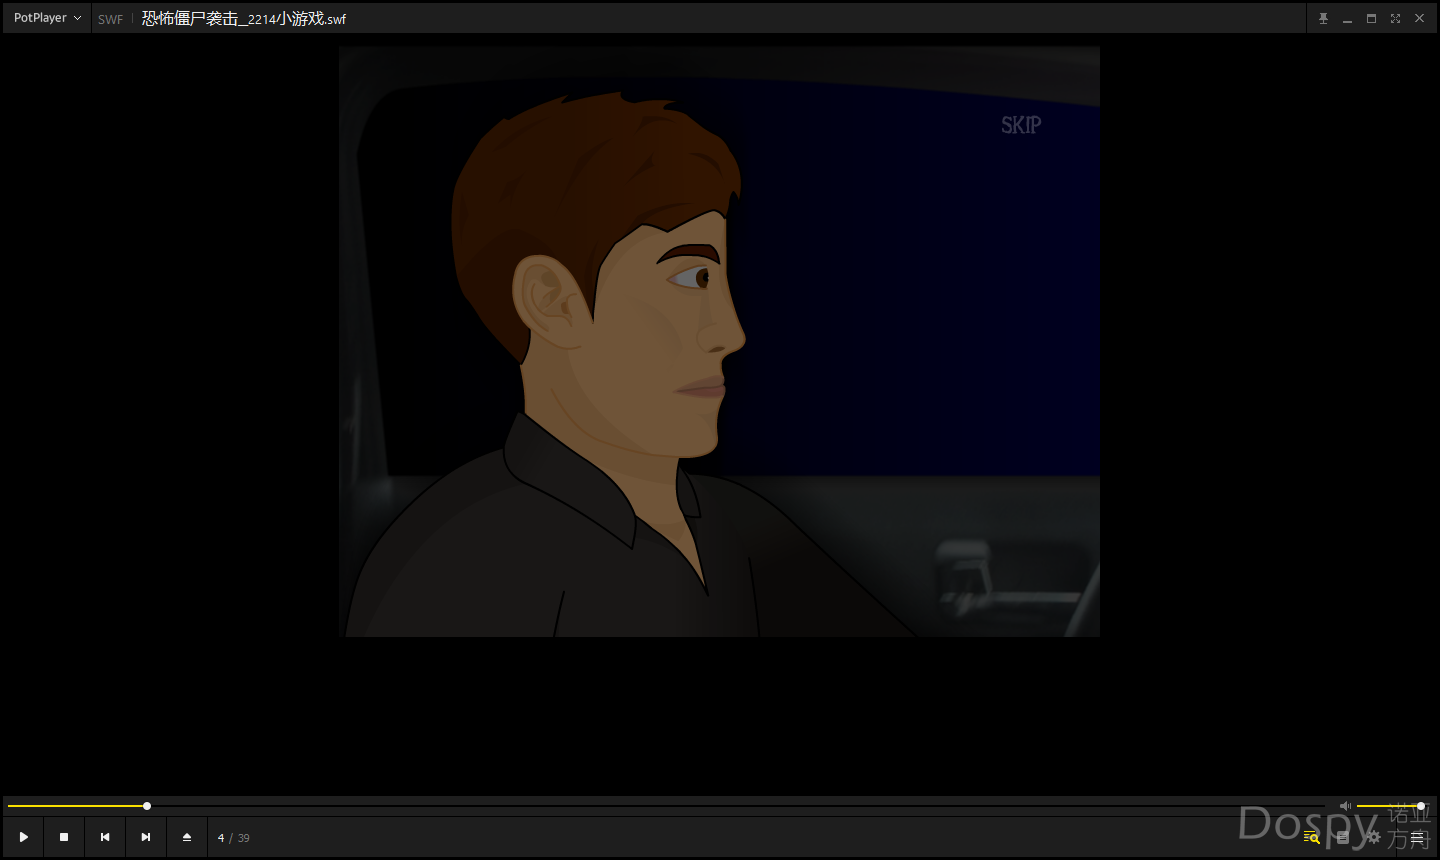Screen dimensions: 1440x860
Task: Click the 4 / 39 frame counter
Action: 234,838
